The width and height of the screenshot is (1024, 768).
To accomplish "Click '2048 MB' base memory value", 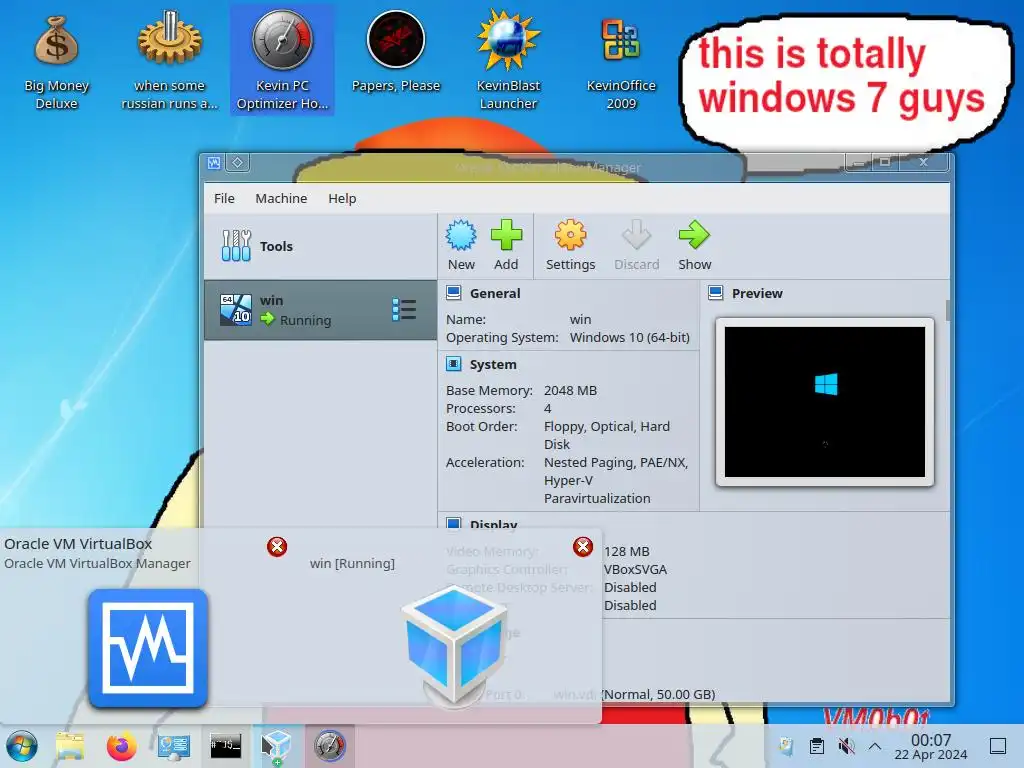I will (x=570, y=391).
